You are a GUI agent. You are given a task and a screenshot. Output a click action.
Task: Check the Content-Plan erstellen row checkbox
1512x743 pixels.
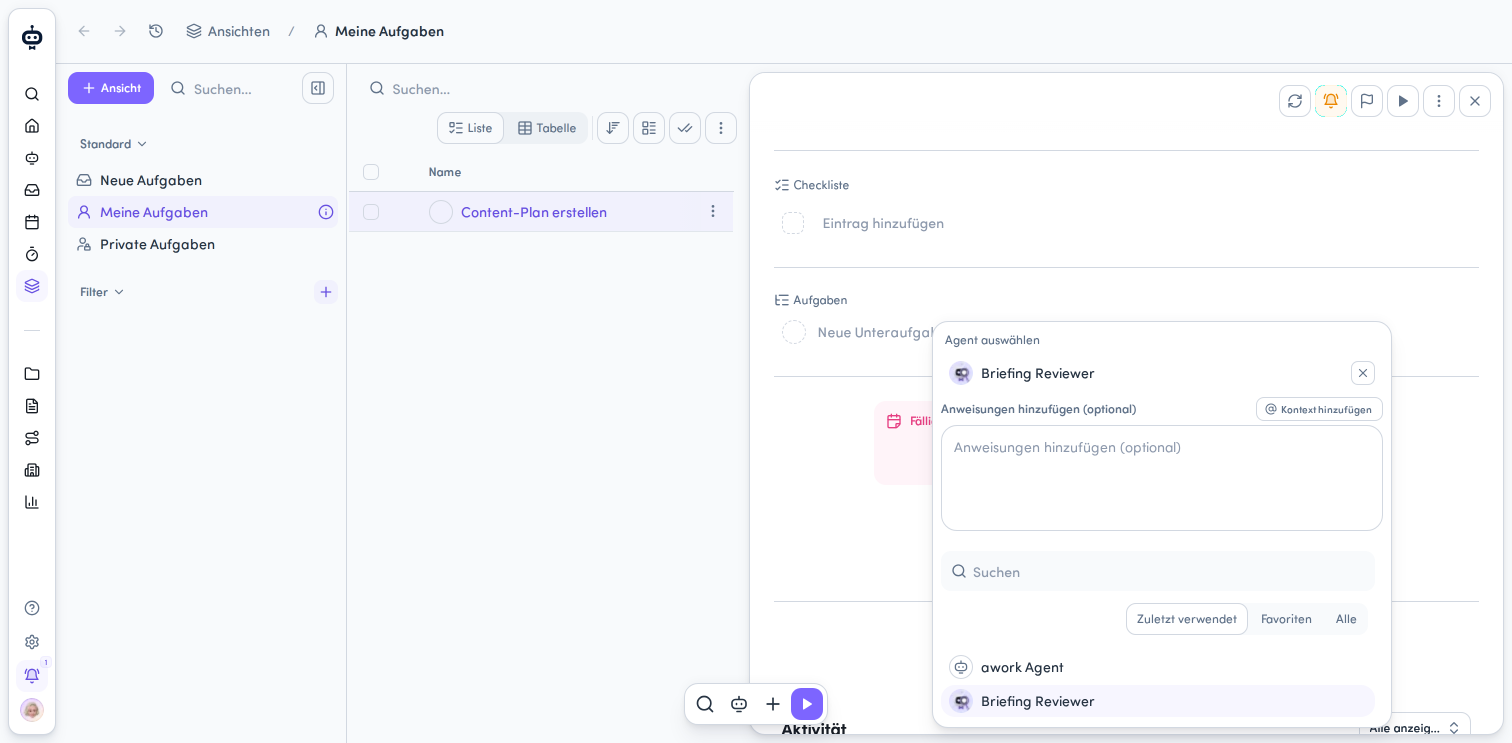click(371, 212)
